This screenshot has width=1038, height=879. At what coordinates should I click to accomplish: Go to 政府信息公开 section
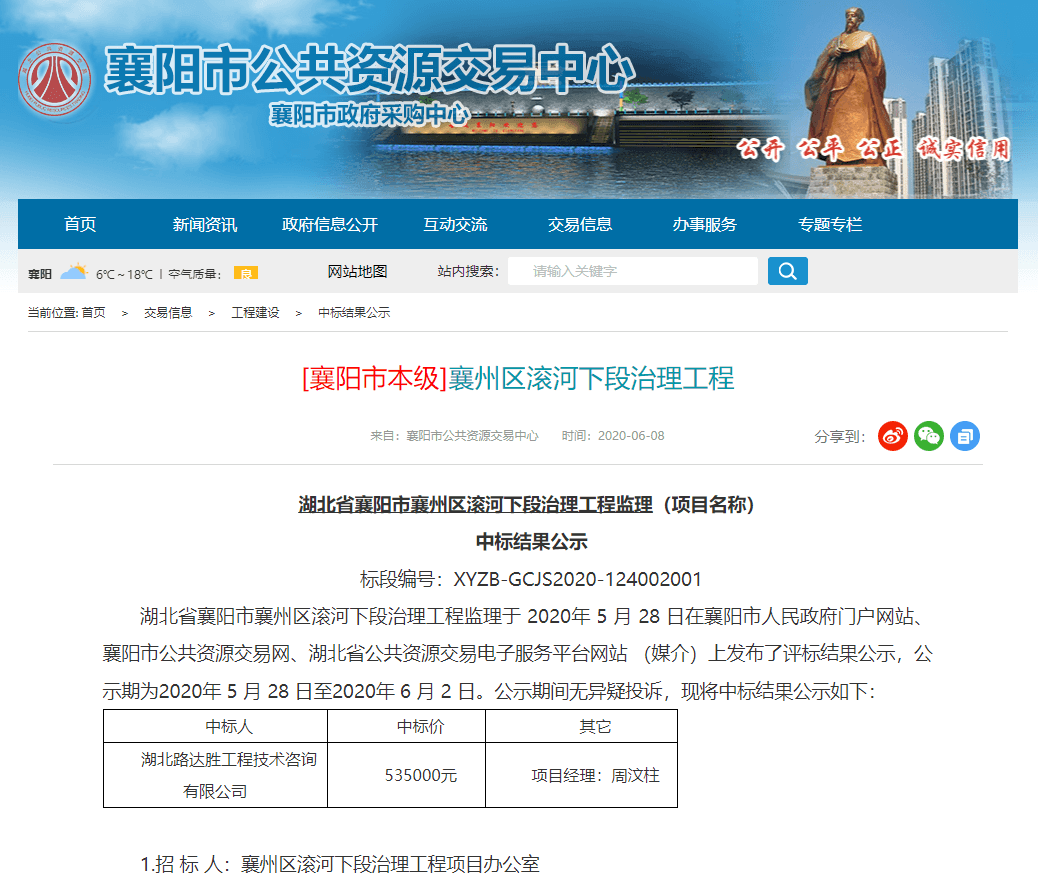pos(330,224)
